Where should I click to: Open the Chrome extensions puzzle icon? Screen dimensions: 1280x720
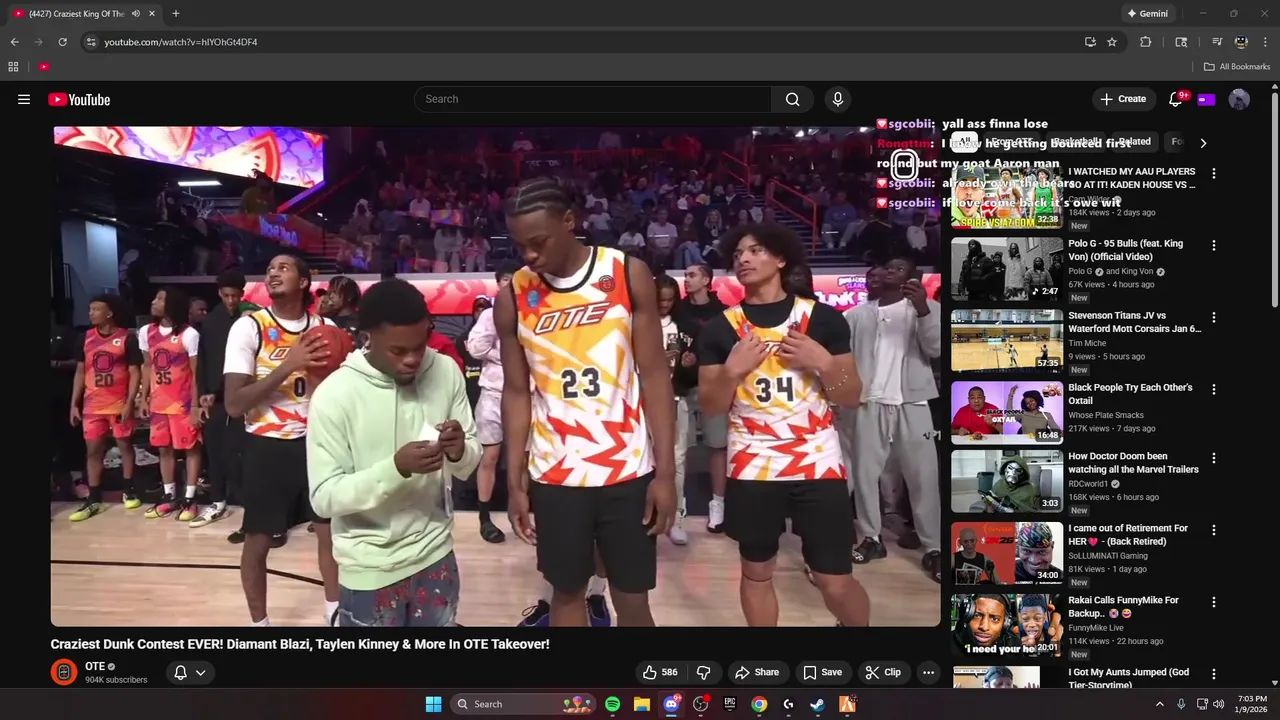[x=1146, y=42]
